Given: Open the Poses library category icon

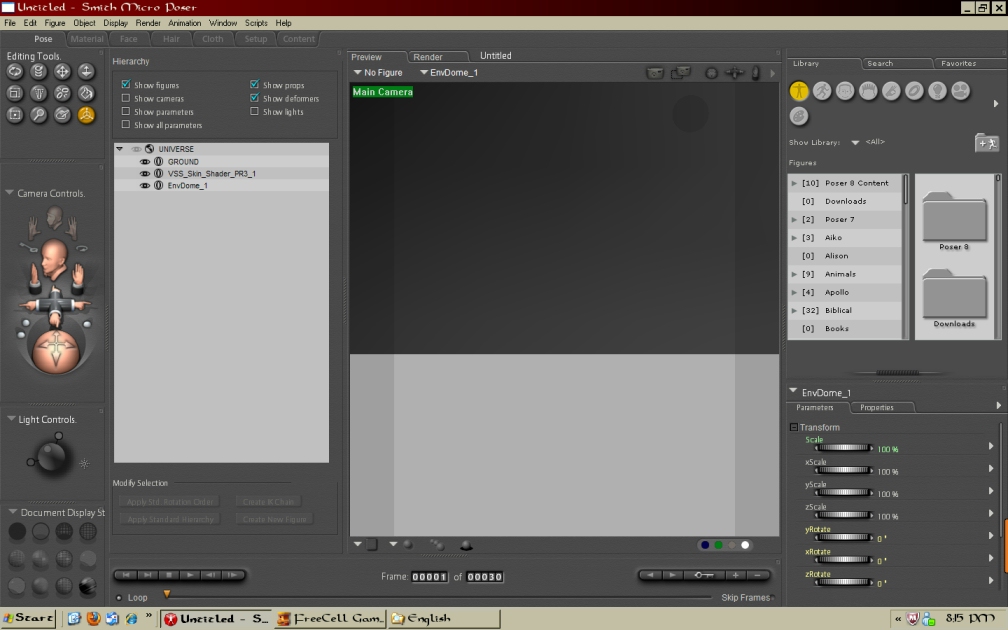Looking at the screenshot, I should 822,91.
